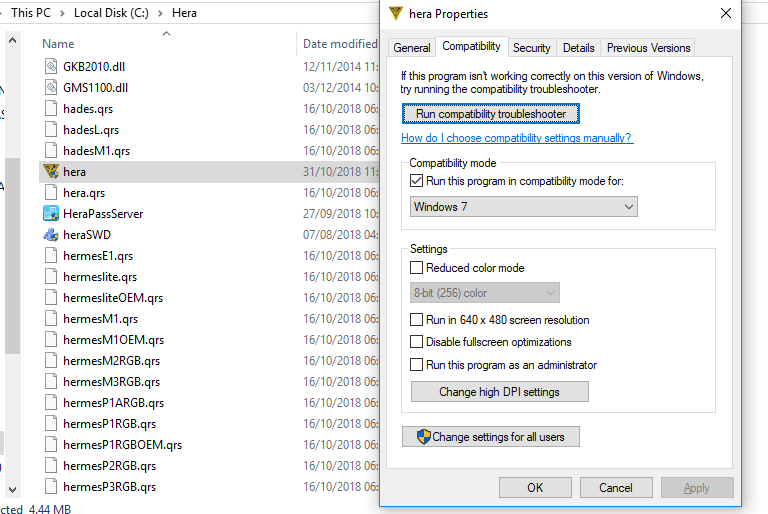Check Run this program as an administrator

(417, 365)
